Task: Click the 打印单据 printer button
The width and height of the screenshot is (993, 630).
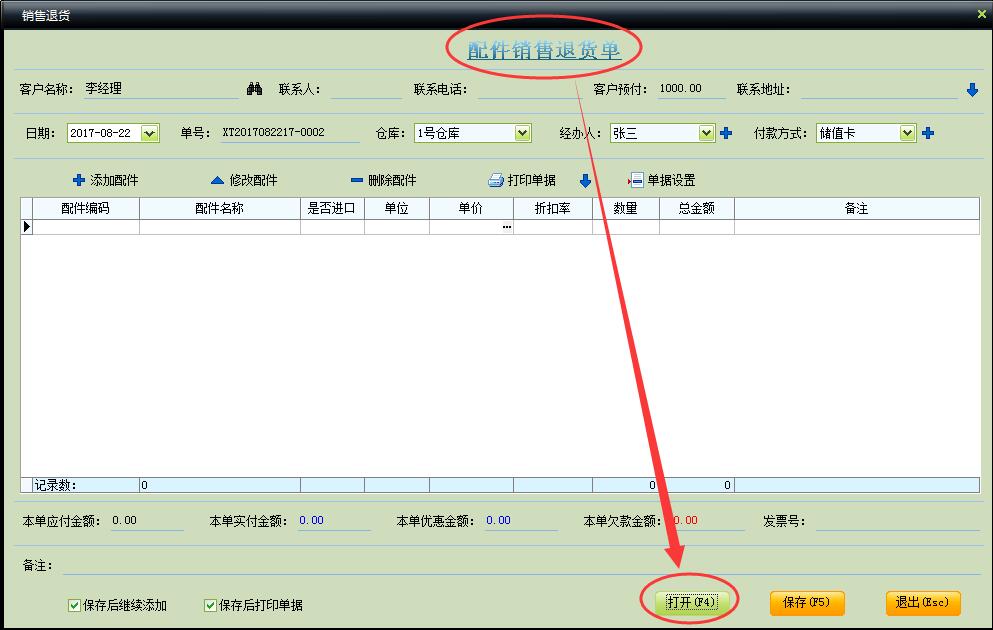Action: 522,180
